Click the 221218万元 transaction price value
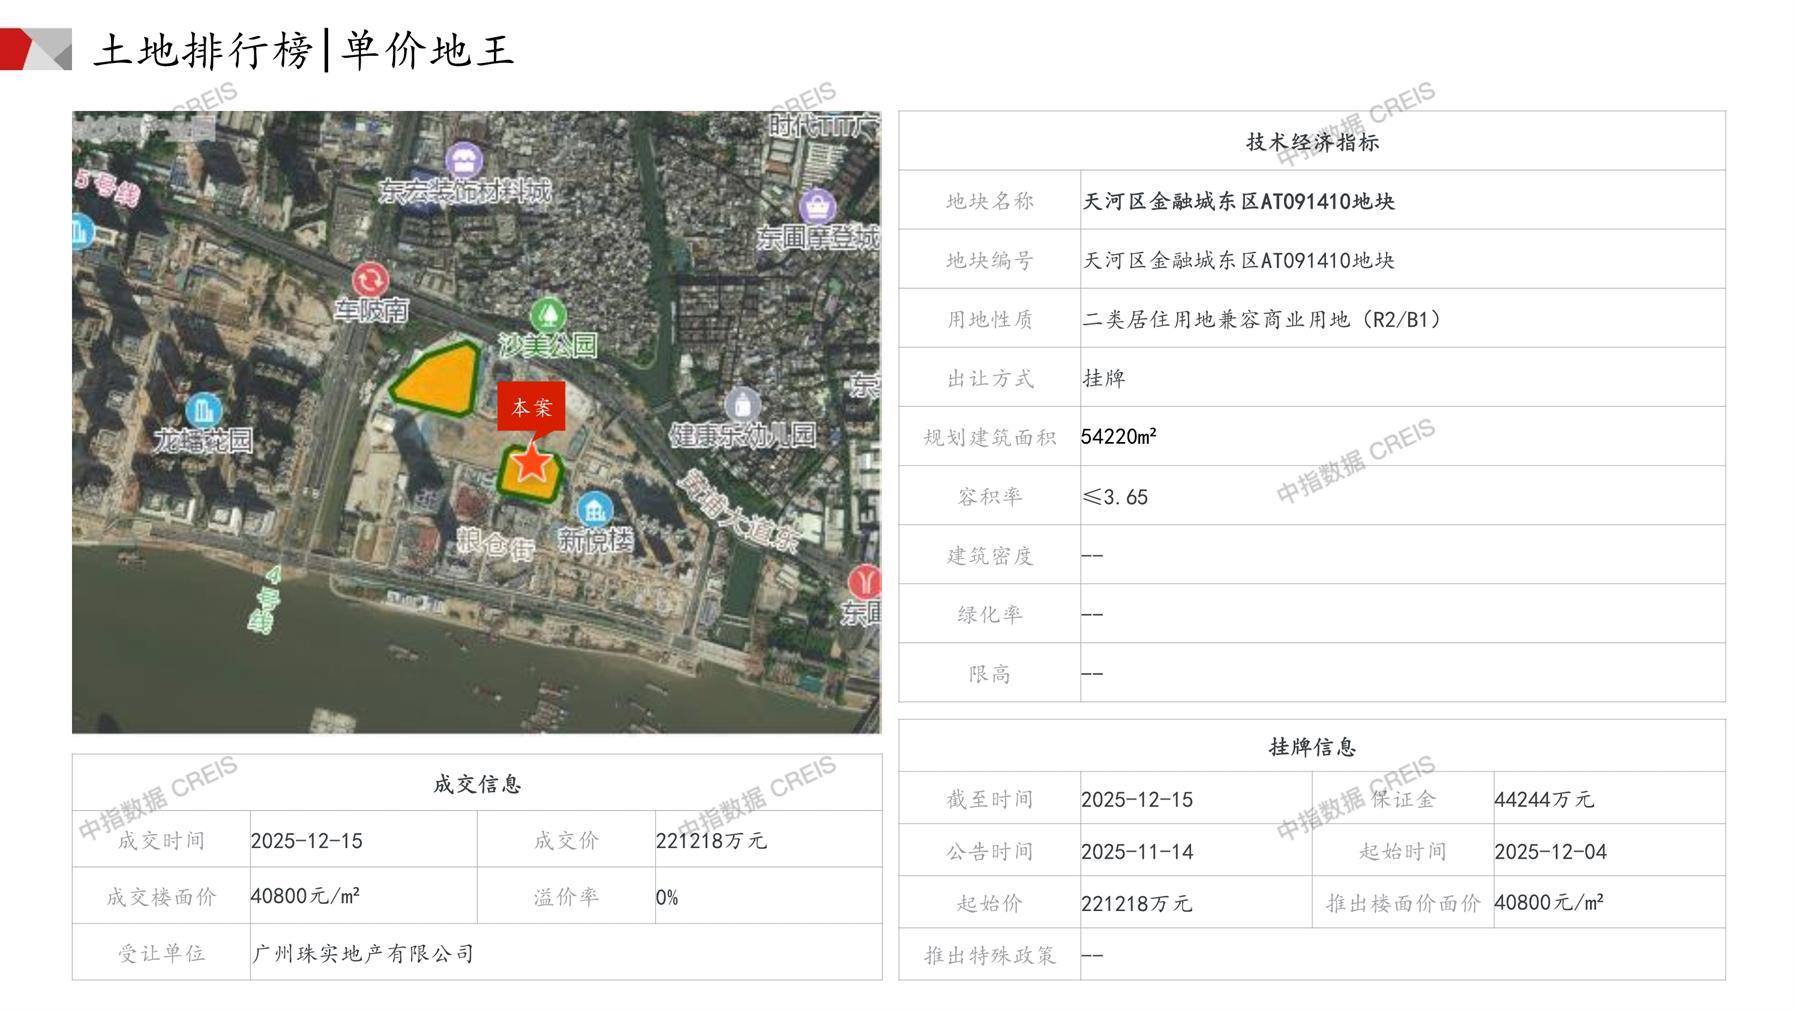Image resolution: width=1797 pixels, height=1010 pixels. tap(711, 841)
